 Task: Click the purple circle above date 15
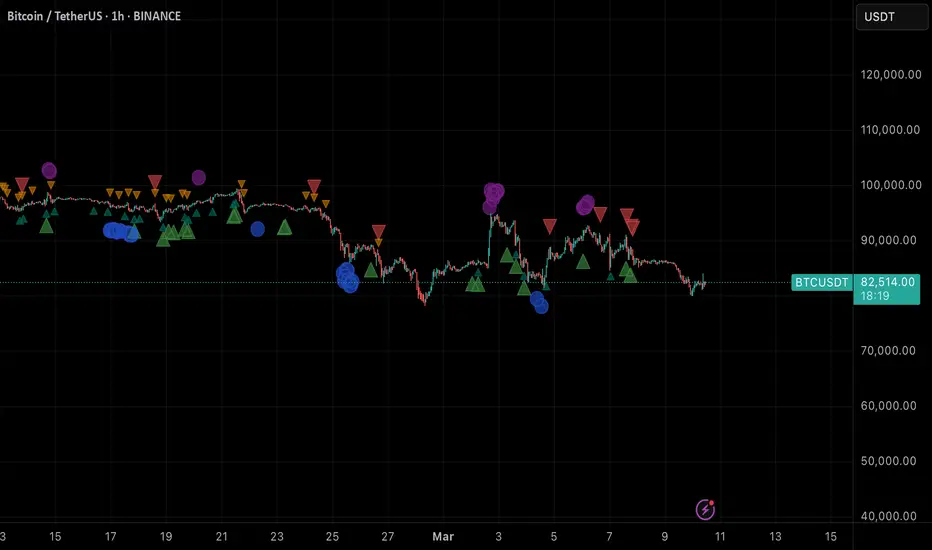pos(49,171)
